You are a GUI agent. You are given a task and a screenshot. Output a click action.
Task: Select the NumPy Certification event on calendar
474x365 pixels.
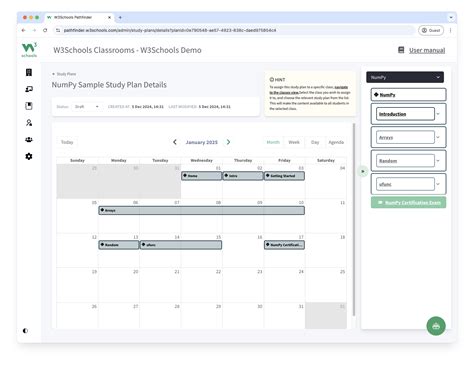(284, 245)
